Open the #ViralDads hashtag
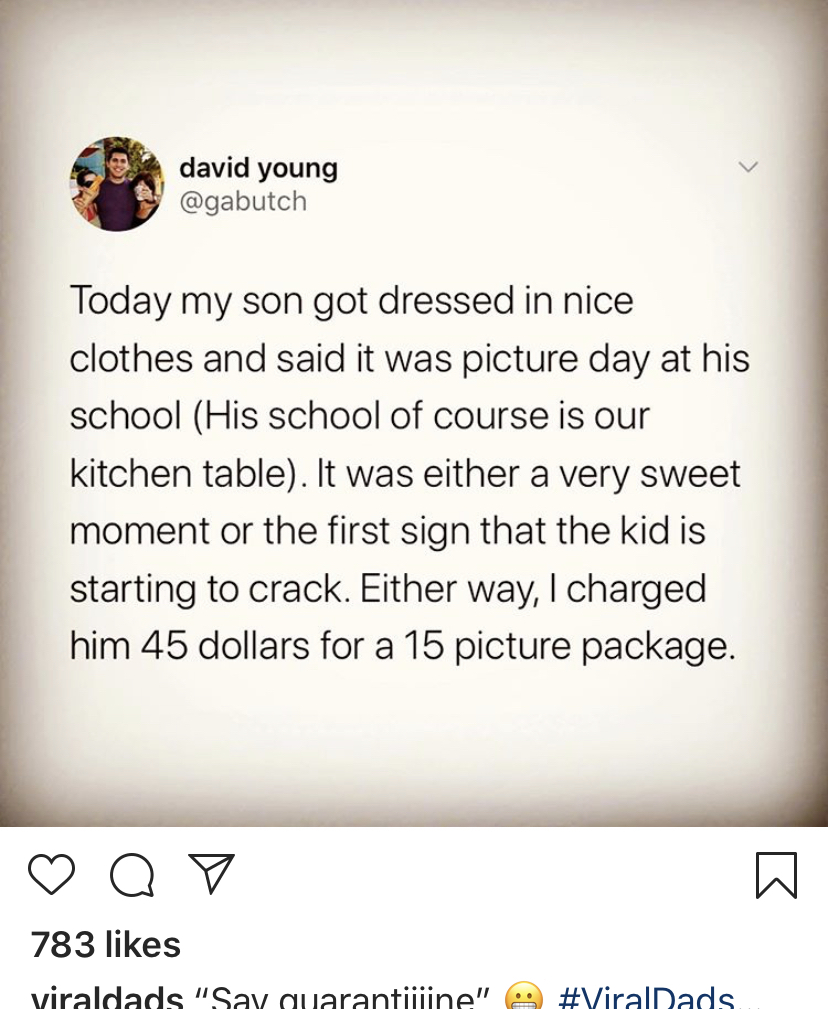This screenshot has height=1009, width=828. pyautogui.click(x=646, y=997)
